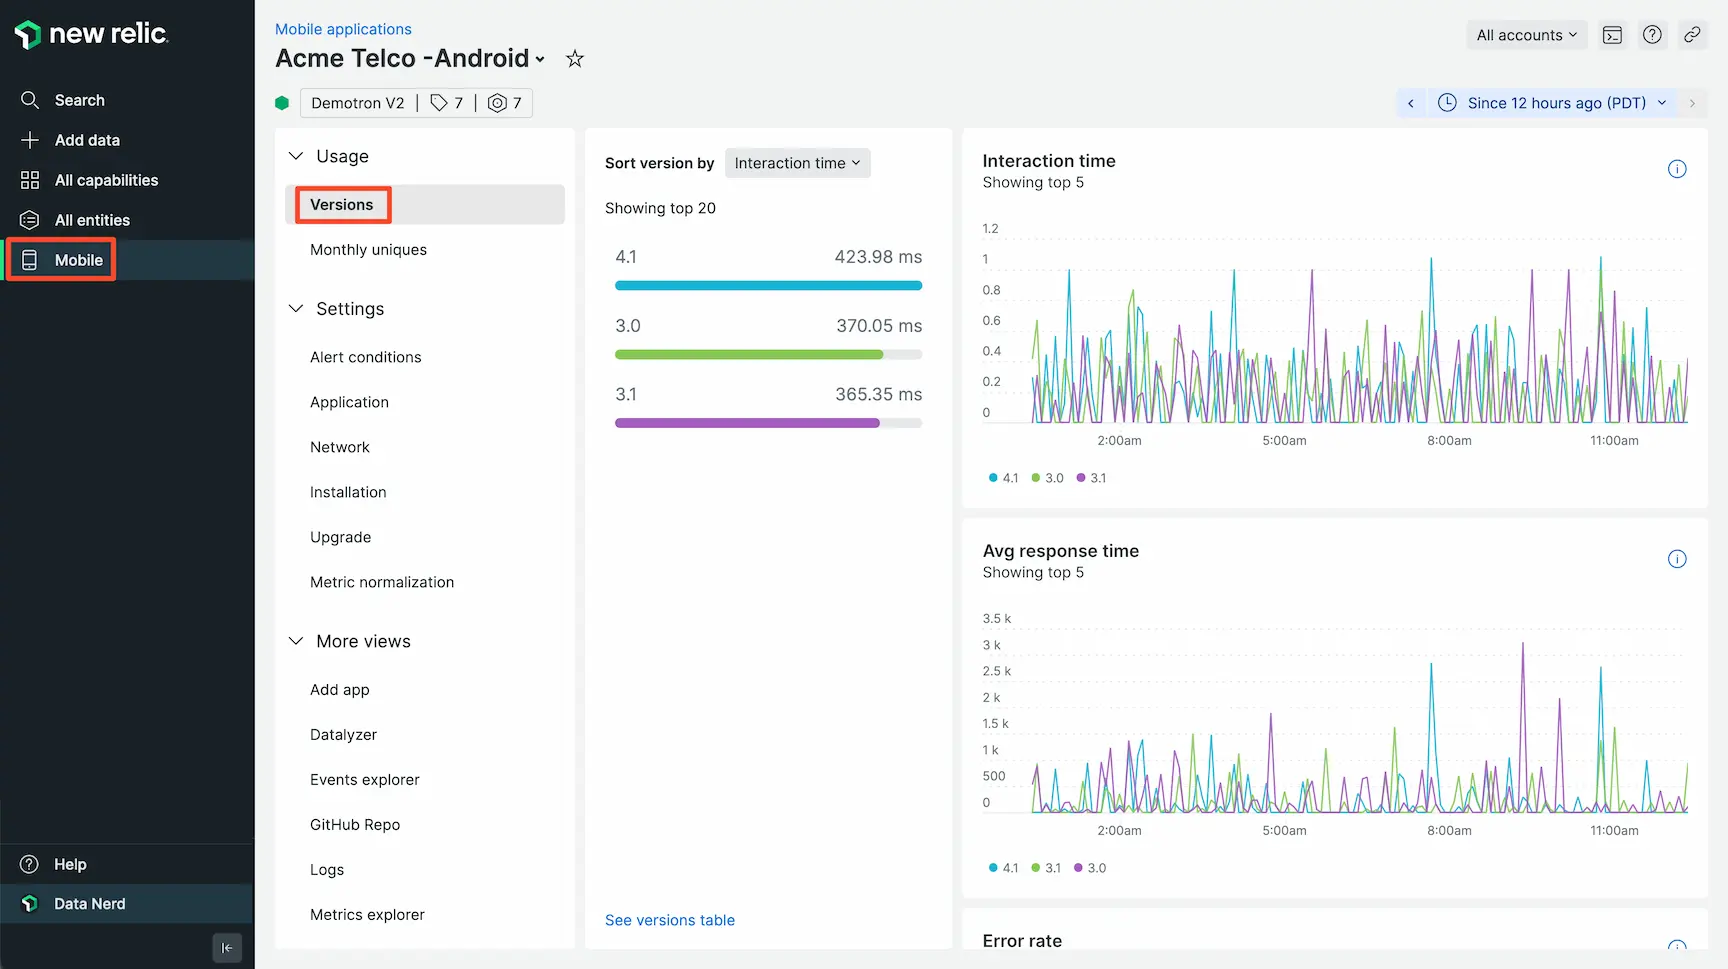
Task: Collapse the Settings section
Action: click(x=296, y=309)
